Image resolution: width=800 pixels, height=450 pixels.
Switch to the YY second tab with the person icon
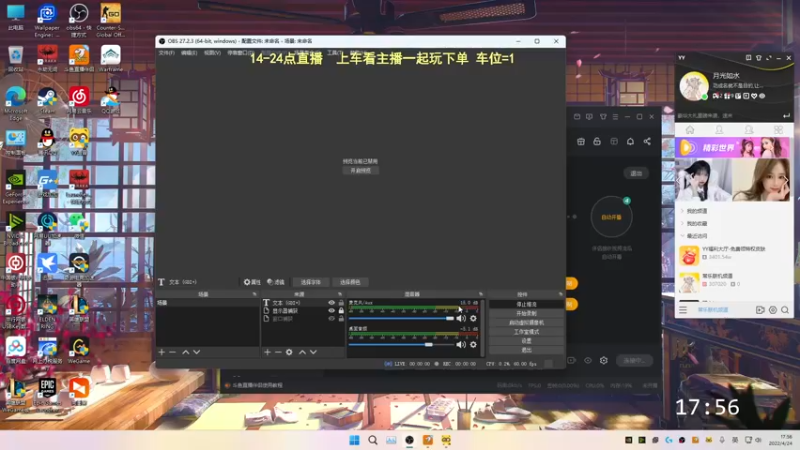[719, 130]
